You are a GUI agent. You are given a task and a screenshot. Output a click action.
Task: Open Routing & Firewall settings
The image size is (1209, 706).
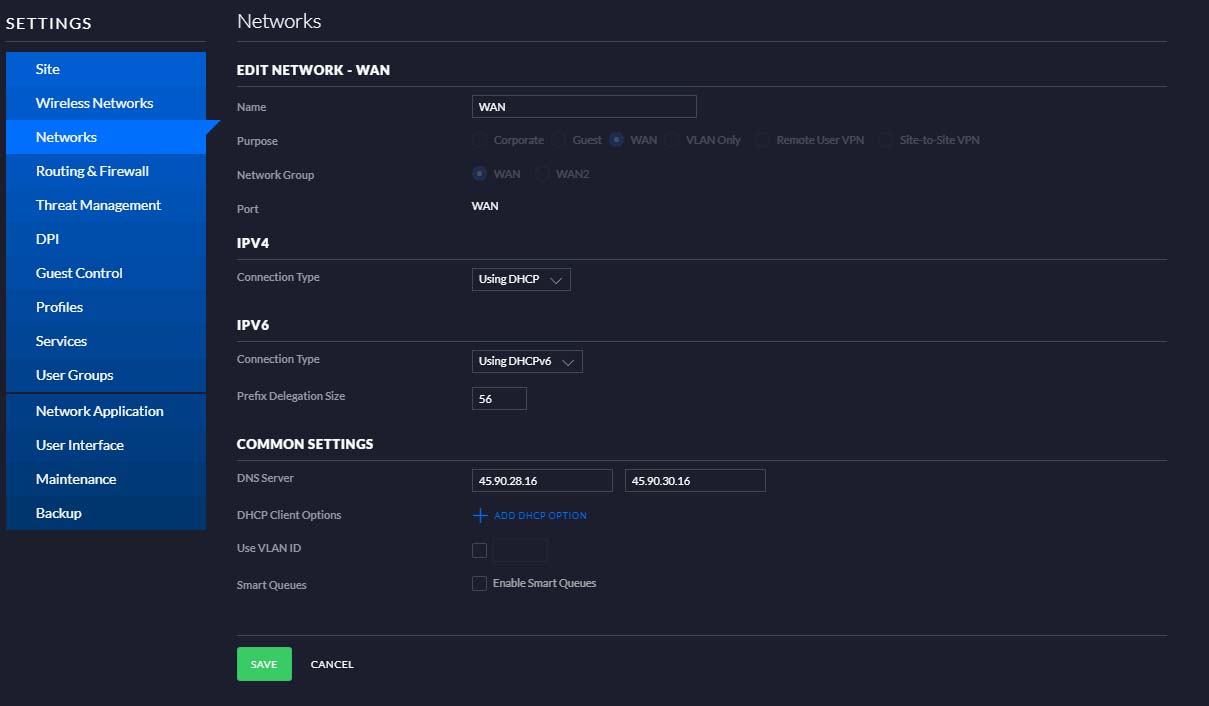pos(106,171)
